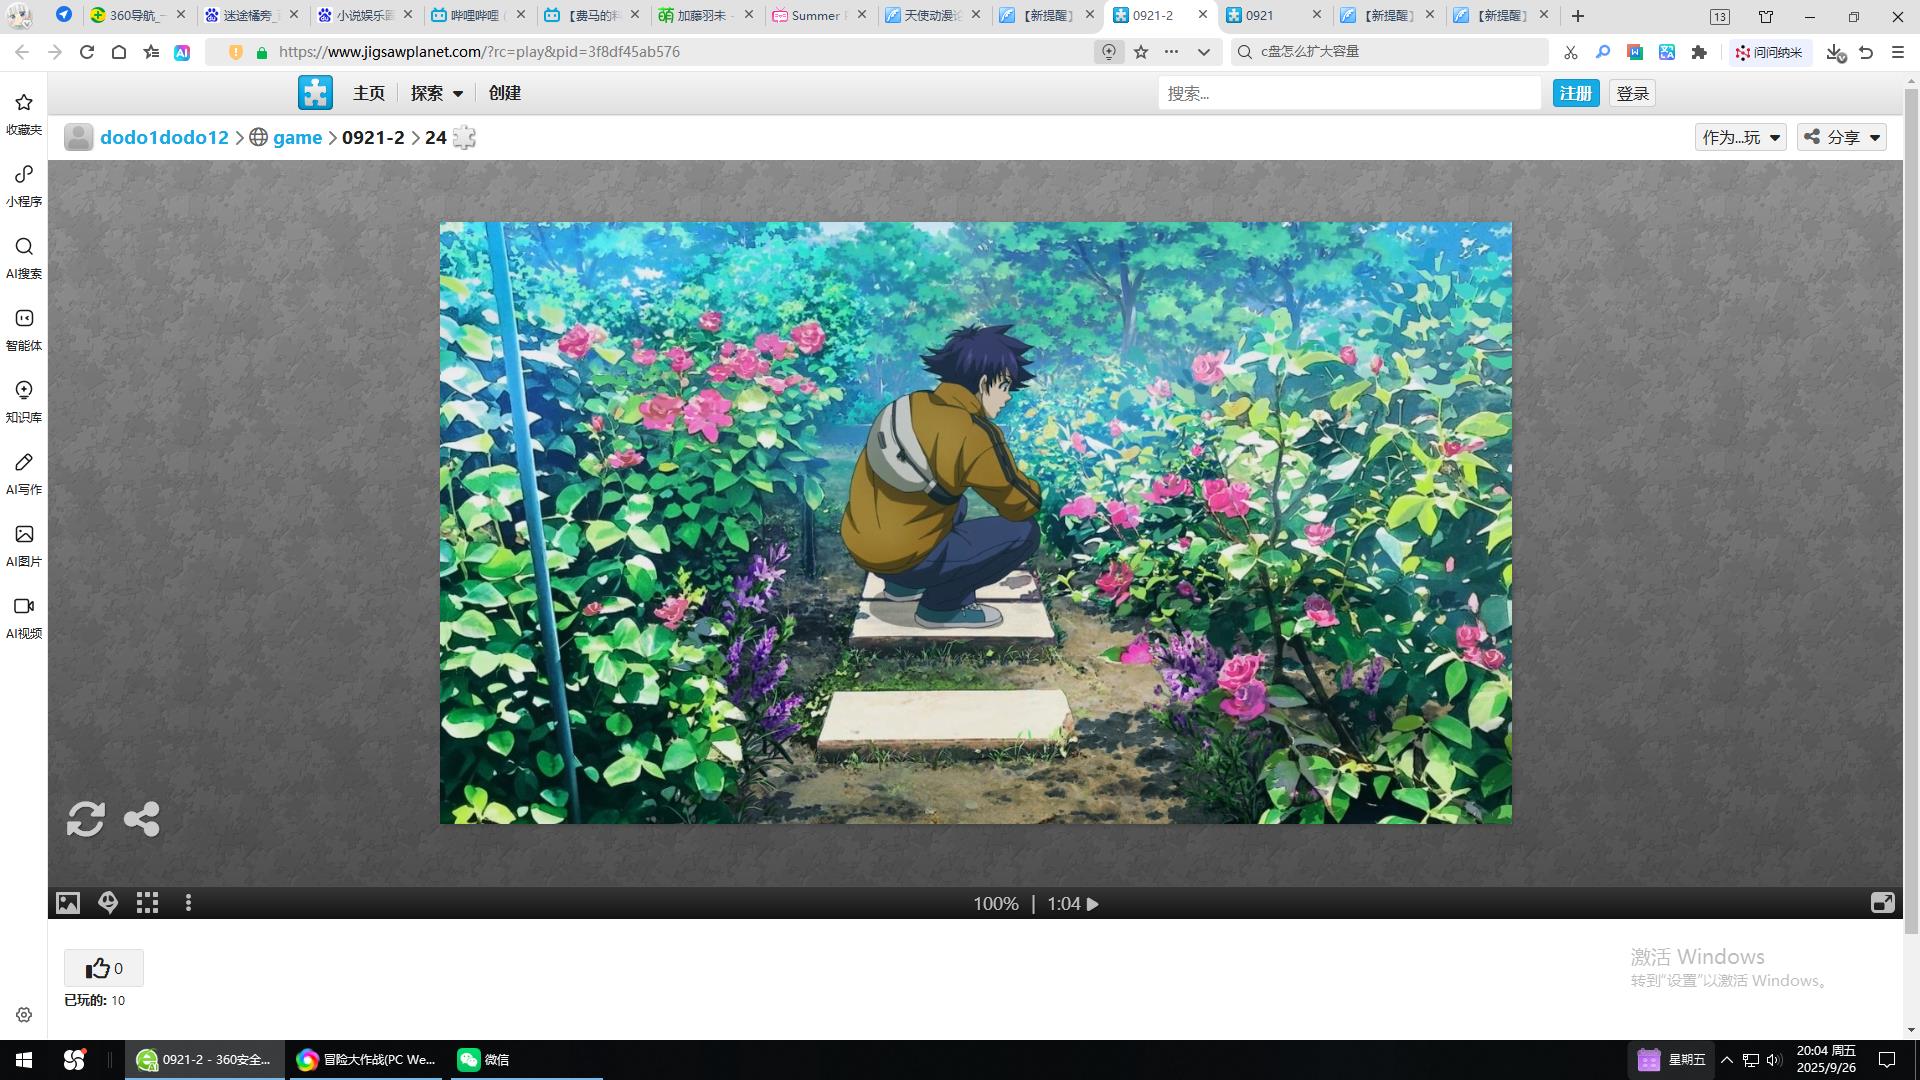Open the three-dot puzzle options menu
1920x1080 pixels.
(188, 903)
